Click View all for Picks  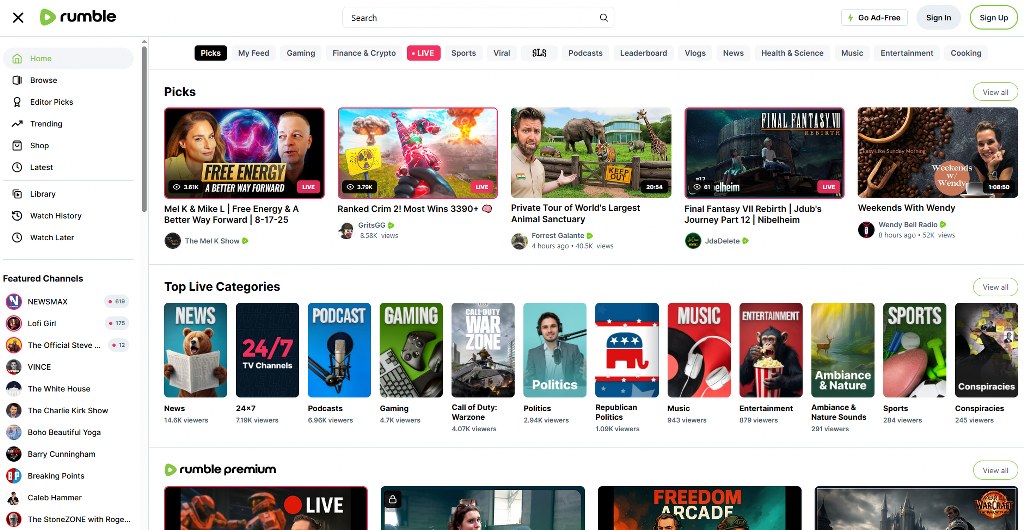tap(995, 92)
